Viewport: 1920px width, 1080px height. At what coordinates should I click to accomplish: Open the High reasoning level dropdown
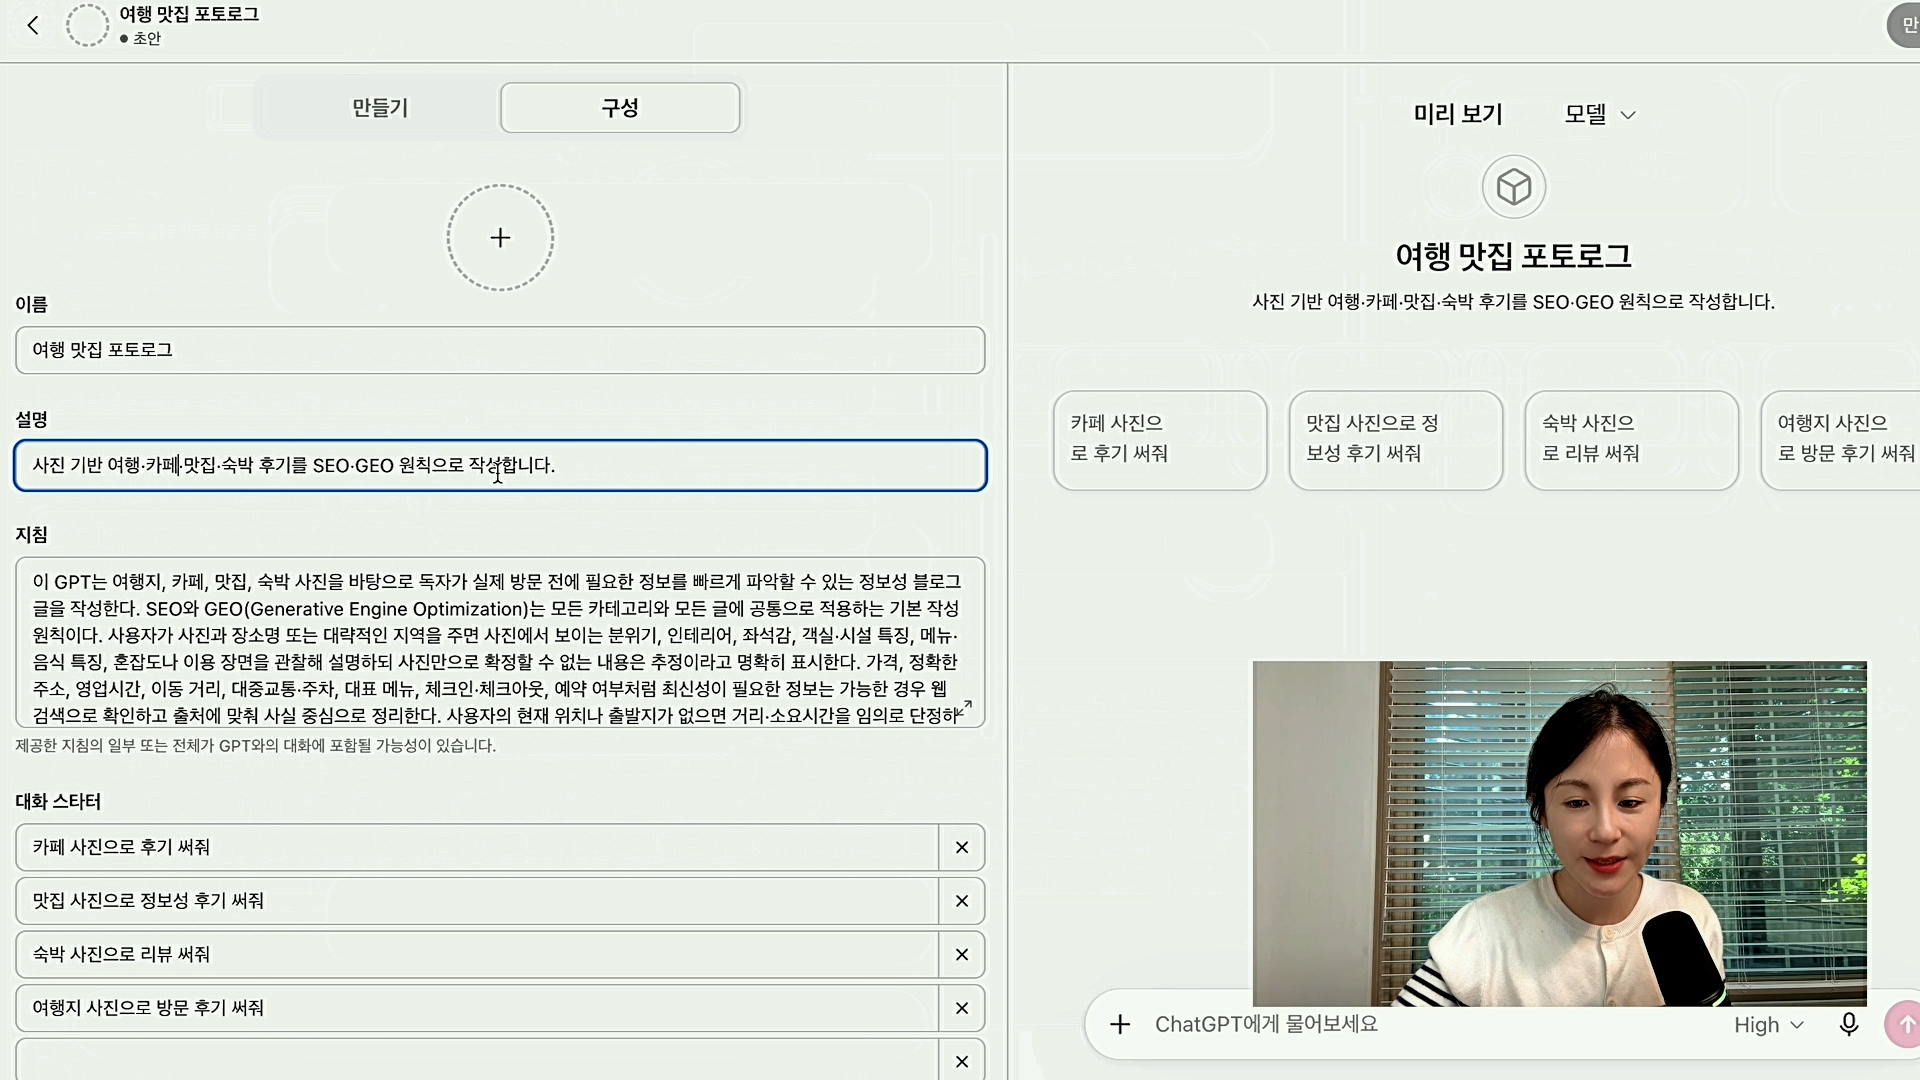(x=1768, y=1025)
